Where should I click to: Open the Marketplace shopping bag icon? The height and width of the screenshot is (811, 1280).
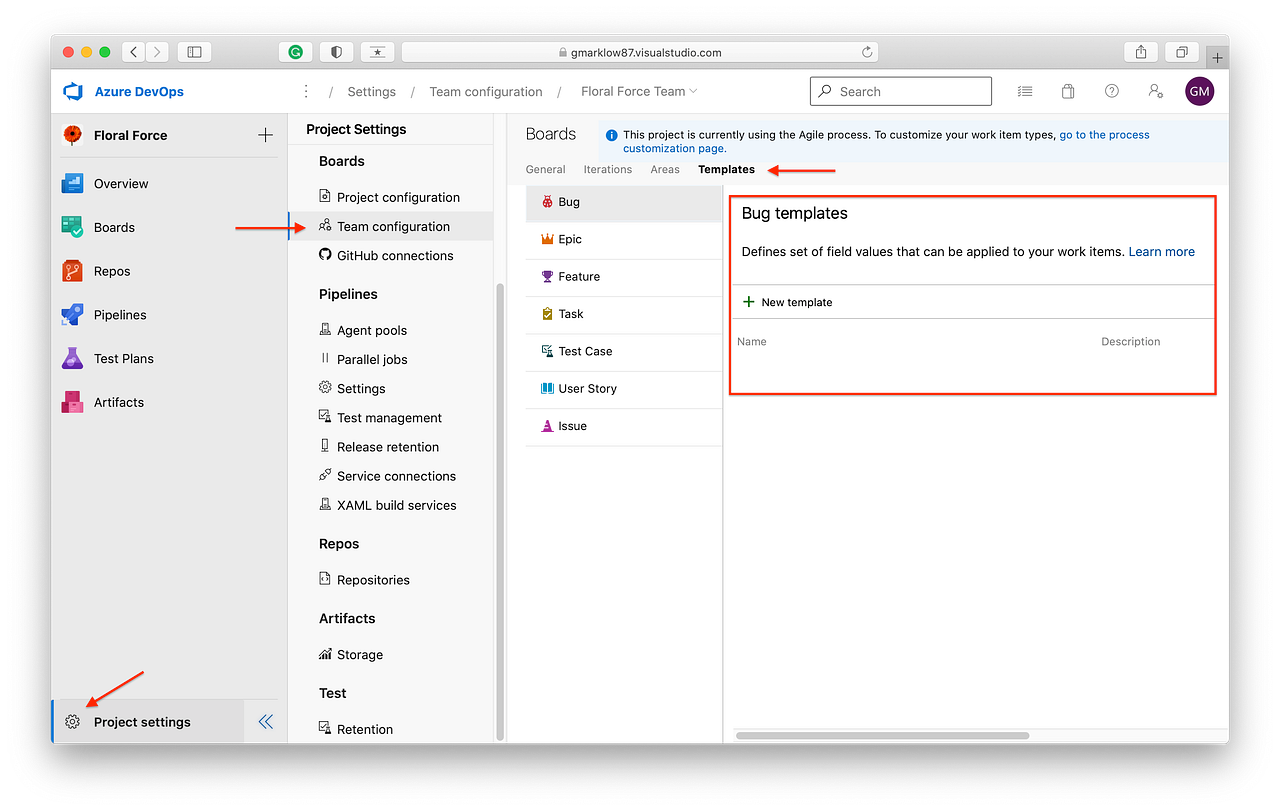tap(1067, 90)
